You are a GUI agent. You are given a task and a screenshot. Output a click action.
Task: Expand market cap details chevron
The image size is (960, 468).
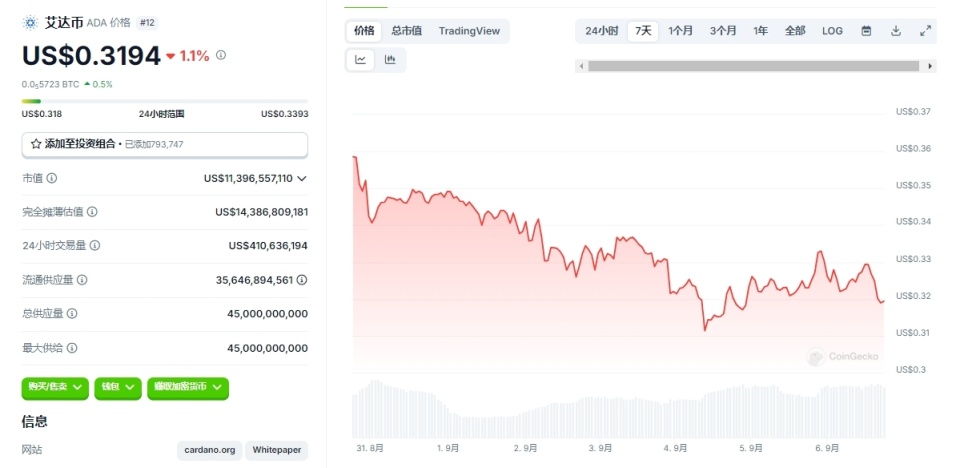click(x=302, y=178)
